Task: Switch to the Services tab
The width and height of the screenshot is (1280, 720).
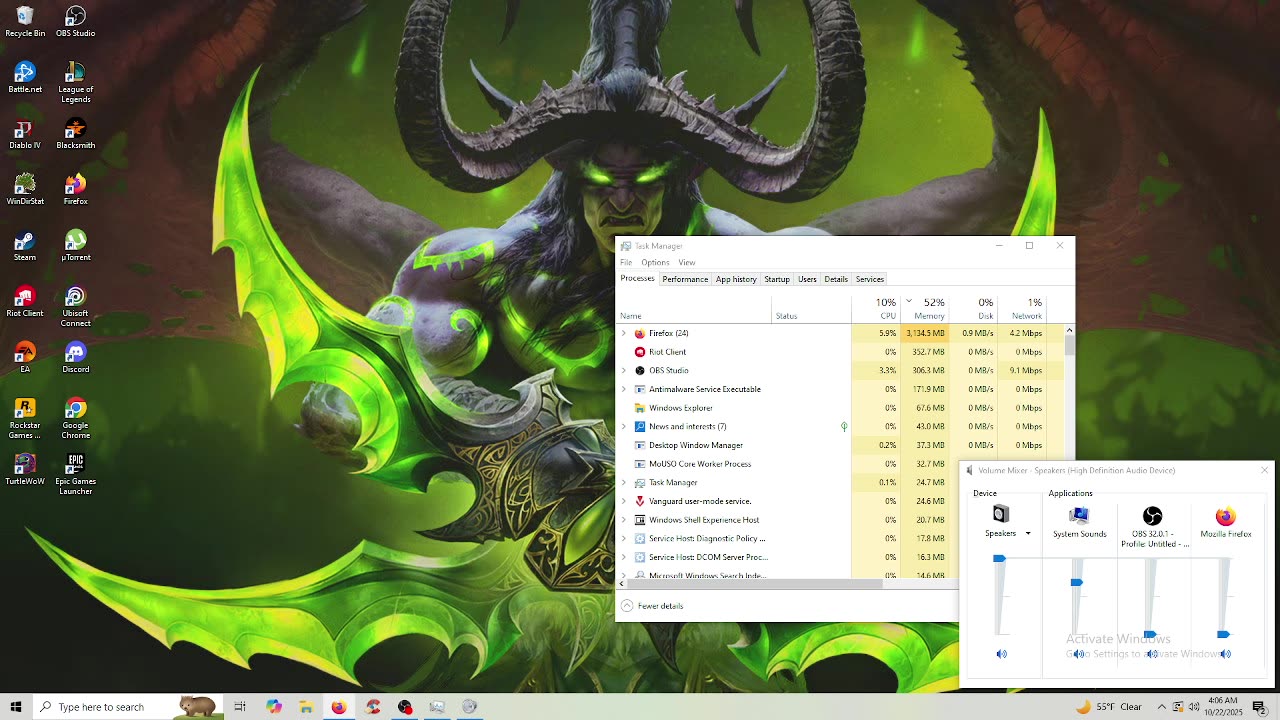Action: pyautogui.click(x=870, y=279)
